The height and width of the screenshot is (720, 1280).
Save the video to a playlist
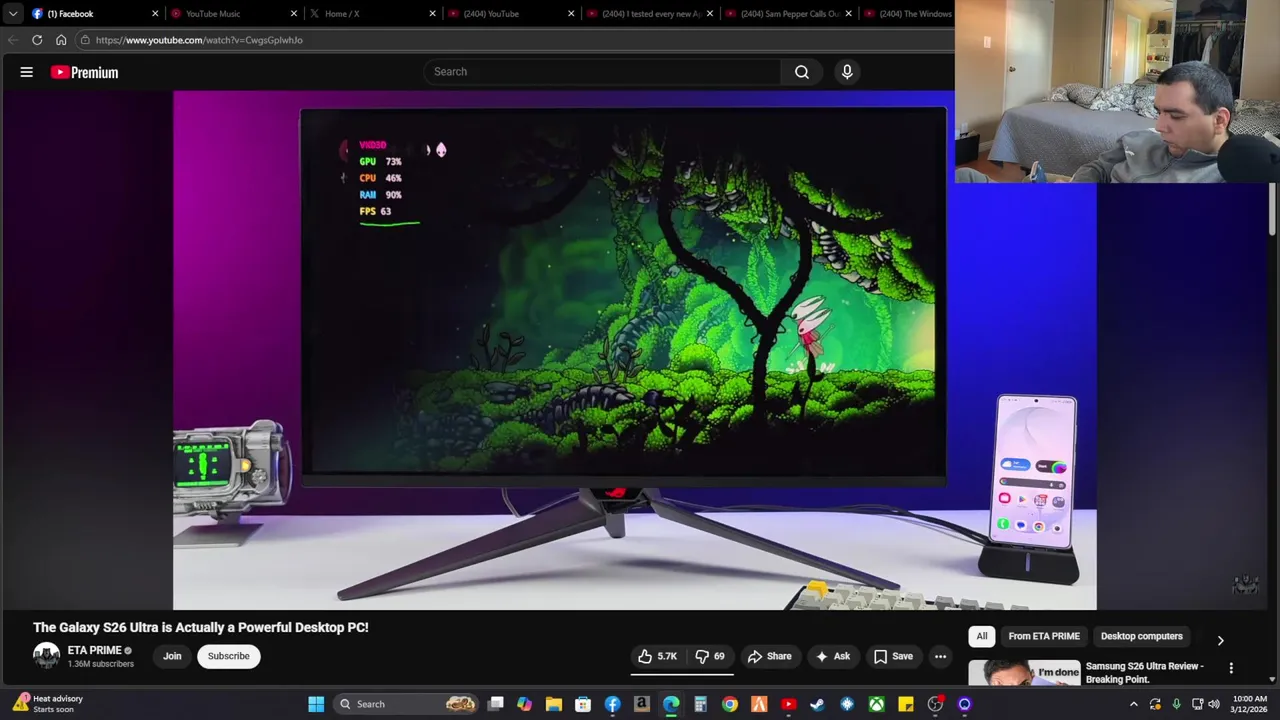pos(893,656)
